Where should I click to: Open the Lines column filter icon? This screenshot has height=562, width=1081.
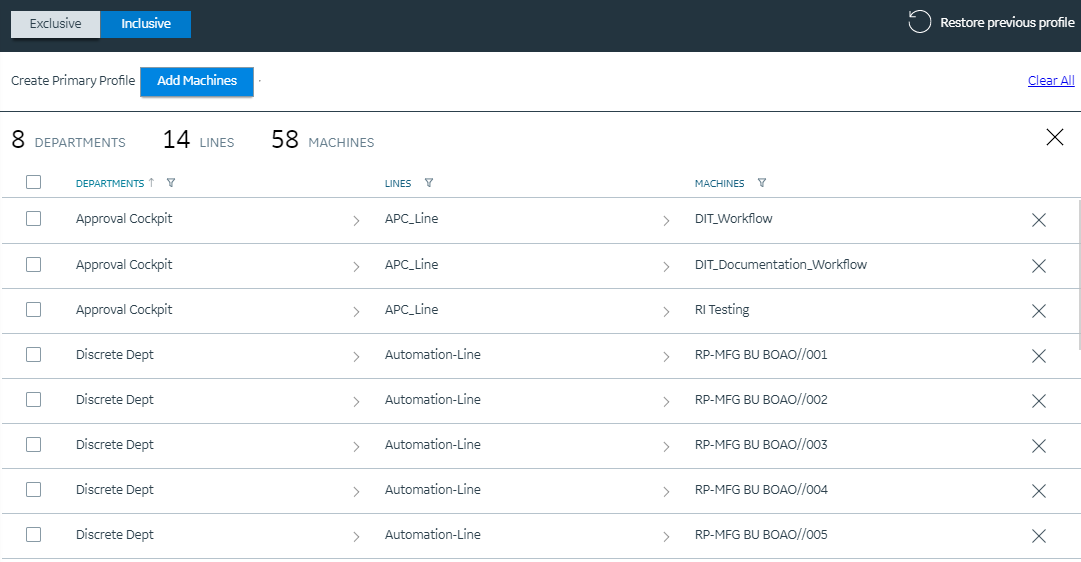pyautogui.click(x=429, y=183)
